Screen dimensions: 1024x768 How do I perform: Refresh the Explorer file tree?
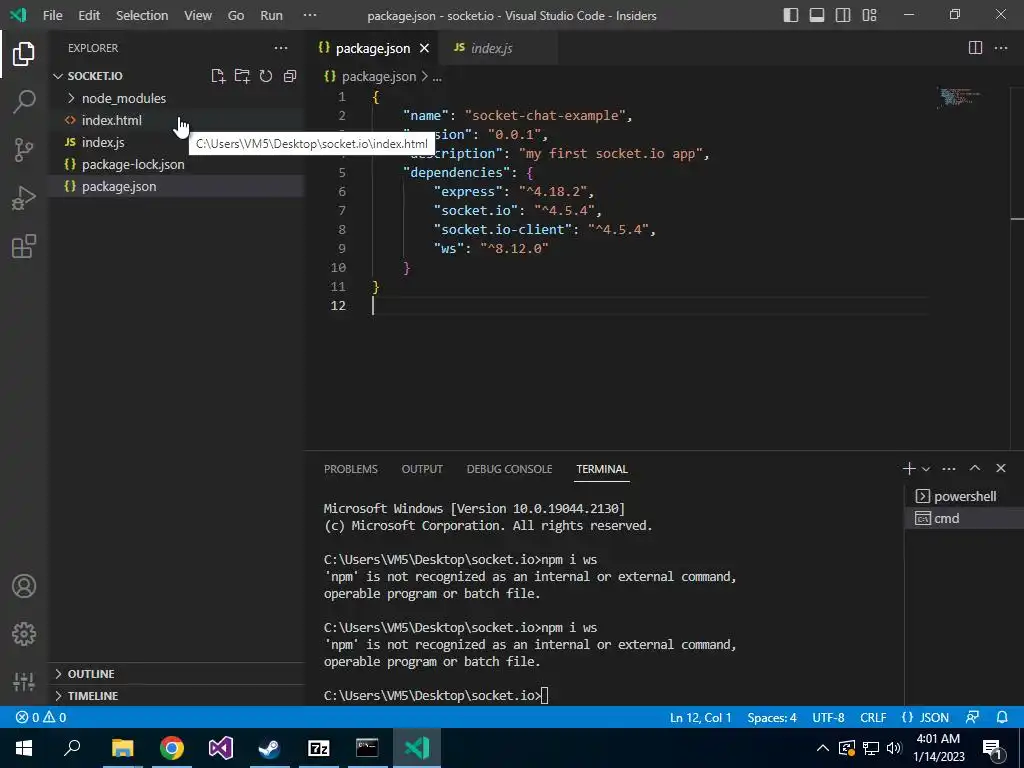(266, 76)
